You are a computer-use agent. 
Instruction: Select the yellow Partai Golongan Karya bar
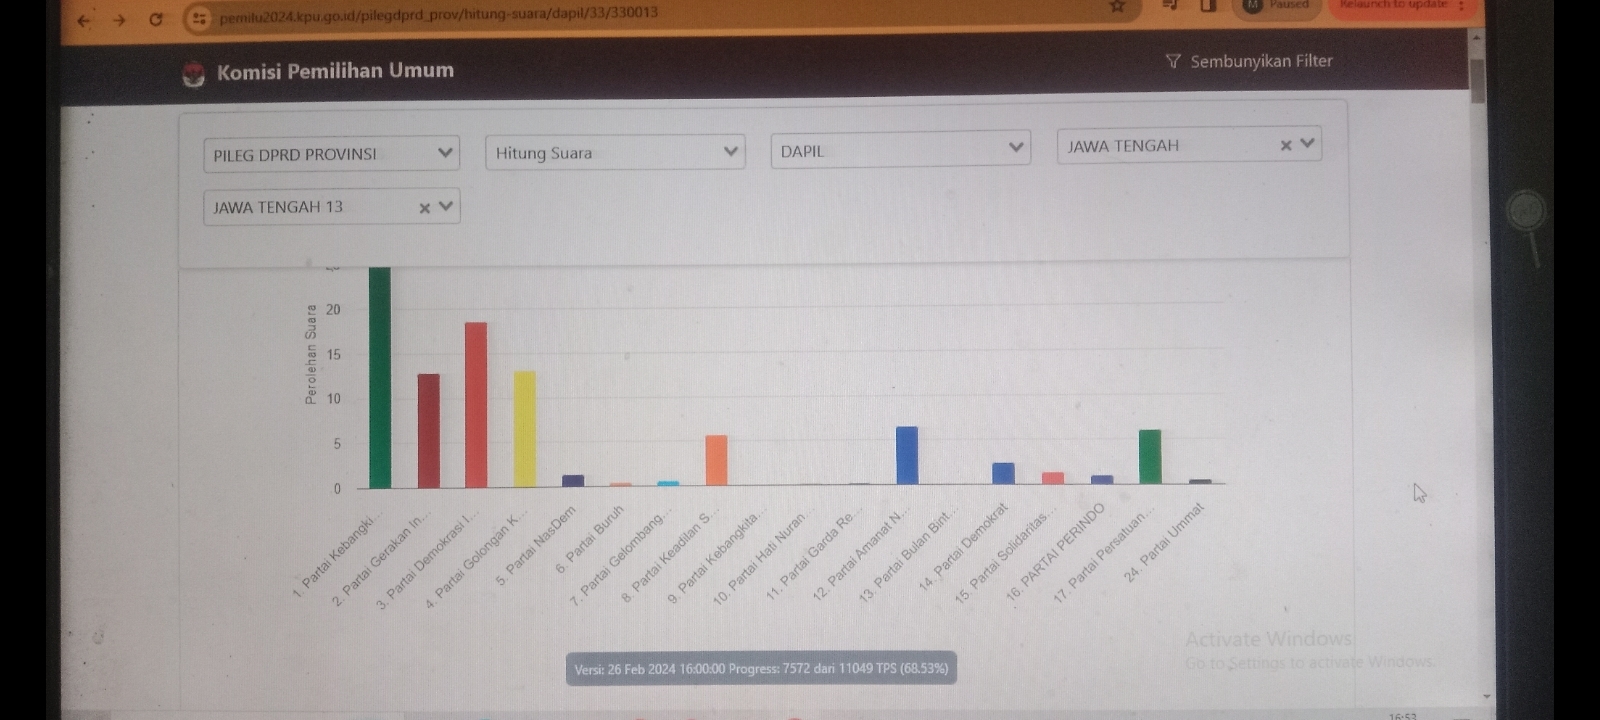point(525,430)
